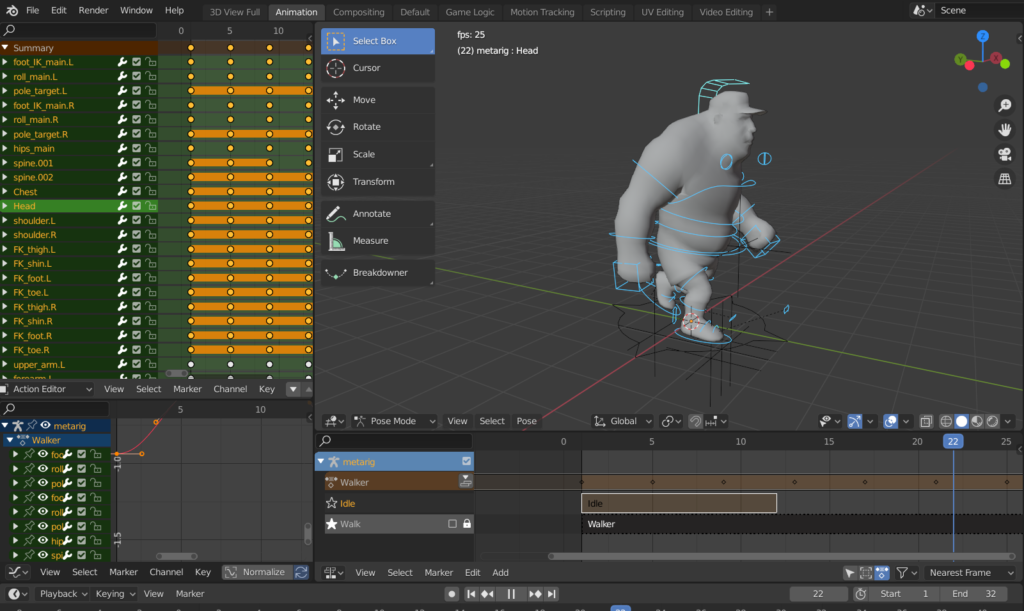Expand the Head channel row

pyautogui.click(x=5, y=206)
